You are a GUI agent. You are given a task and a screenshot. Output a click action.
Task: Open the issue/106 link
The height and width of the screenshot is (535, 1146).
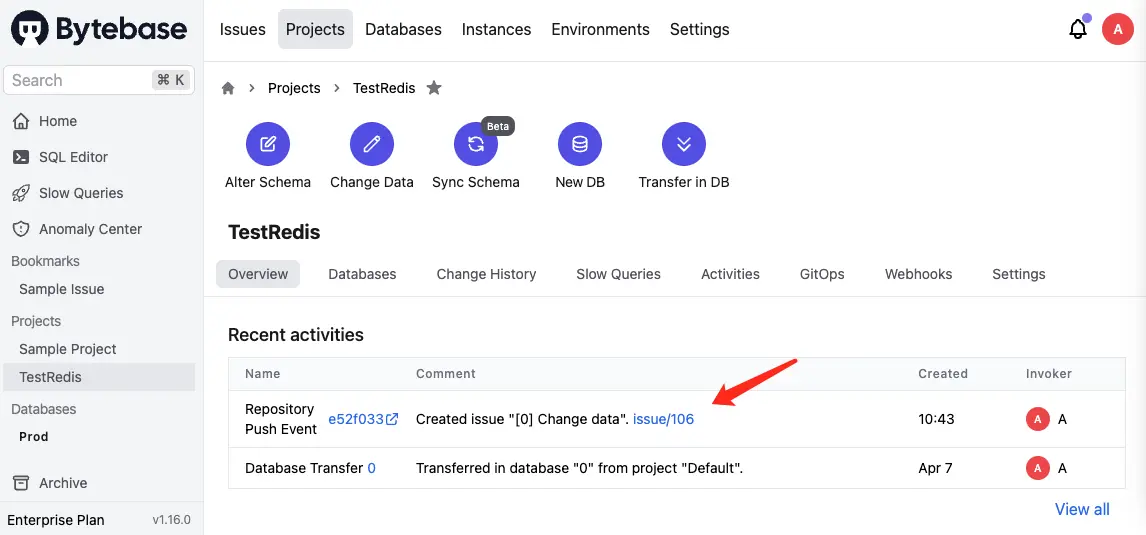[663, 420]
